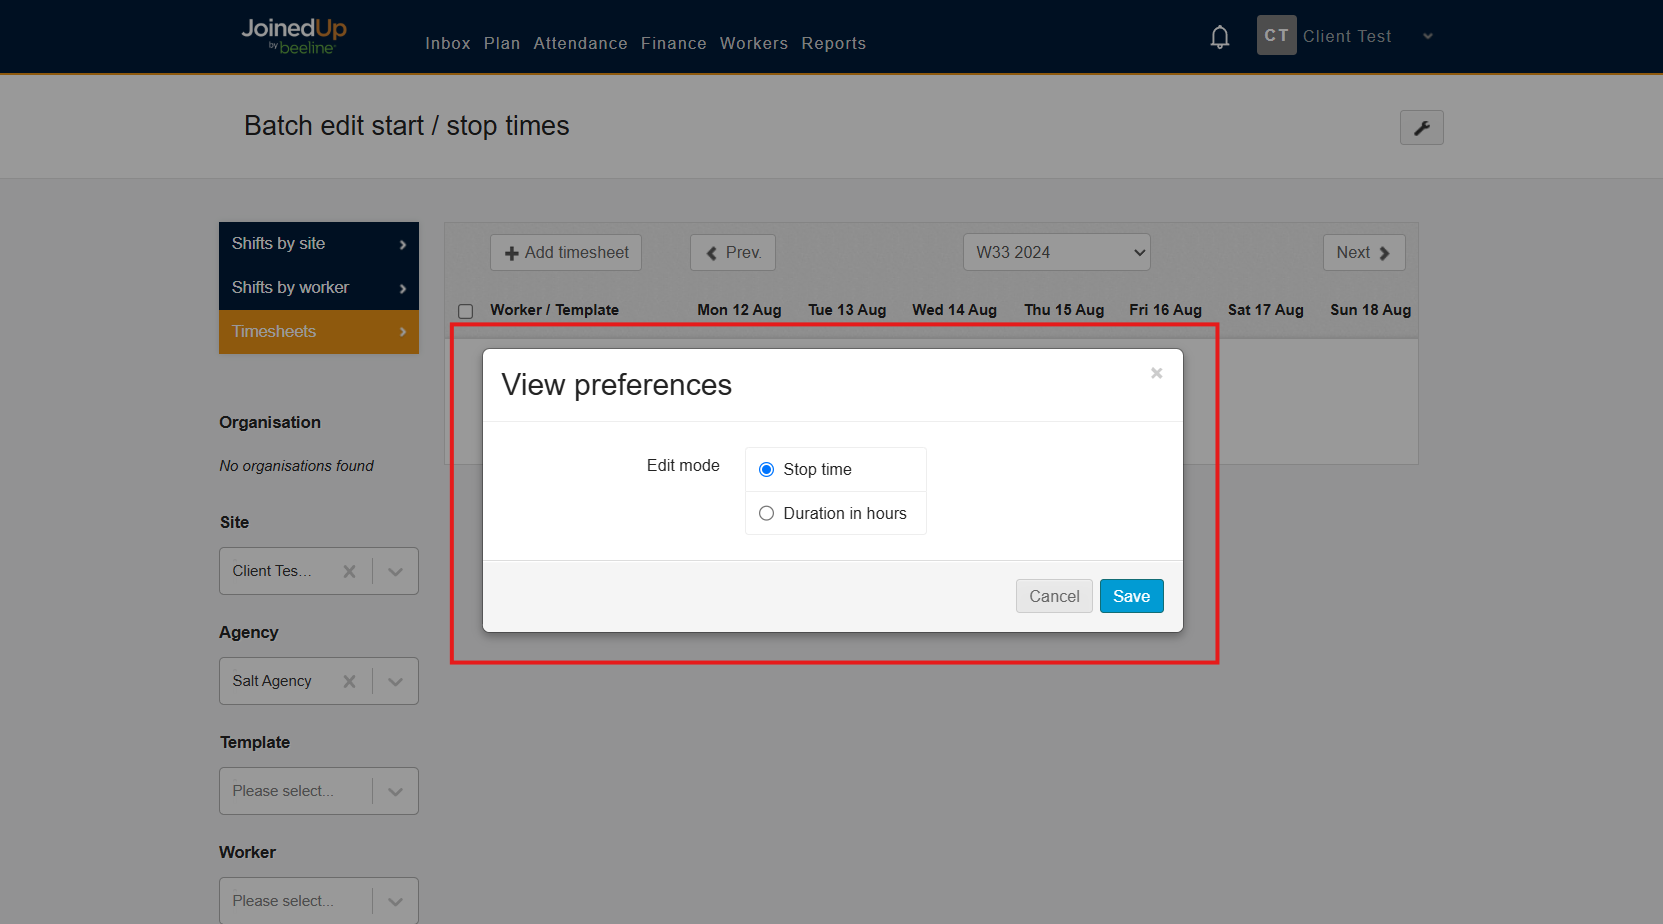Image resolution: width=1663 pixels, height=924 pixels.
Task: Click the Fri 16 Aug column header
Action: tap(1165, 310)
